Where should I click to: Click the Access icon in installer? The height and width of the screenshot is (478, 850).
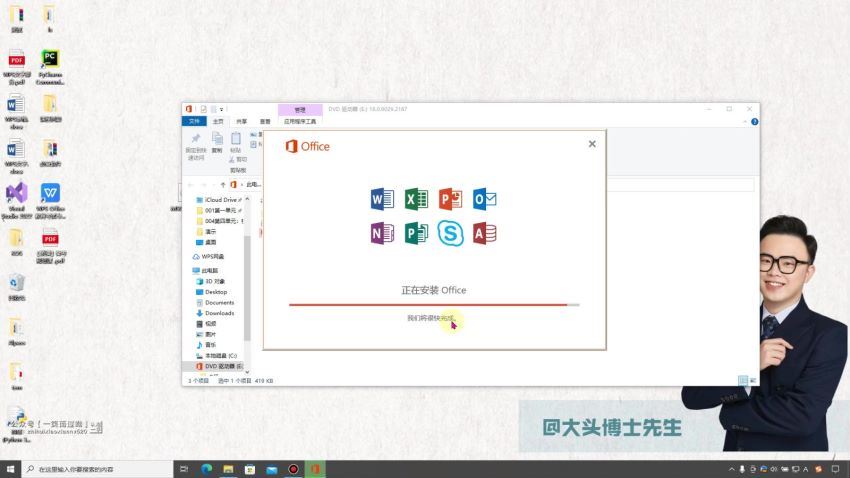(x=485, y=233)
